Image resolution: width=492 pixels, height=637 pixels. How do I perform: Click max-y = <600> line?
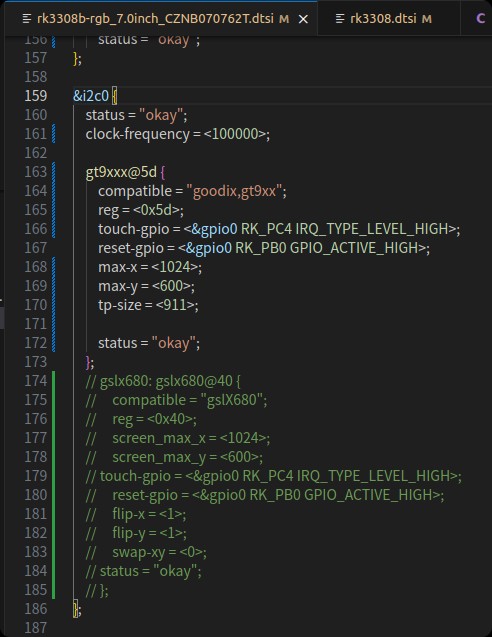[146, 286]
